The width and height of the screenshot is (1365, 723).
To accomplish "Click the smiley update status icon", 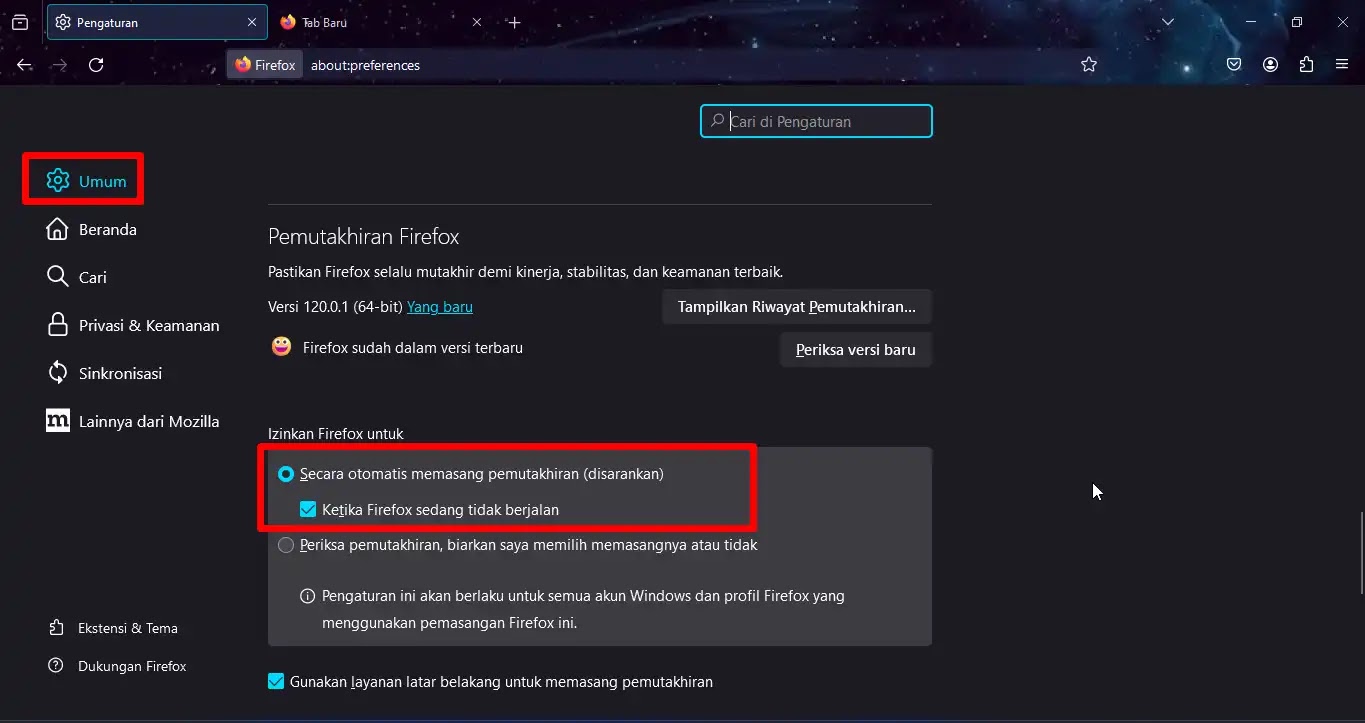I will click(281, 347).
